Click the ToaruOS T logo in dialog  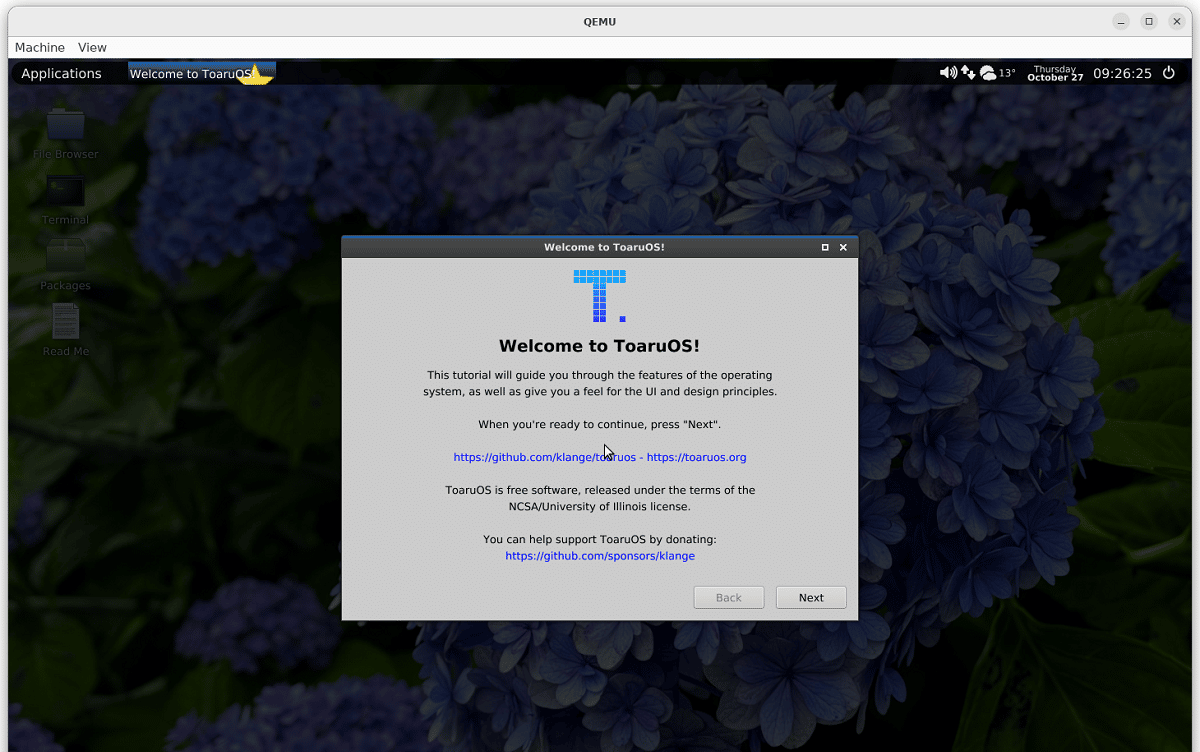[600, 296]
